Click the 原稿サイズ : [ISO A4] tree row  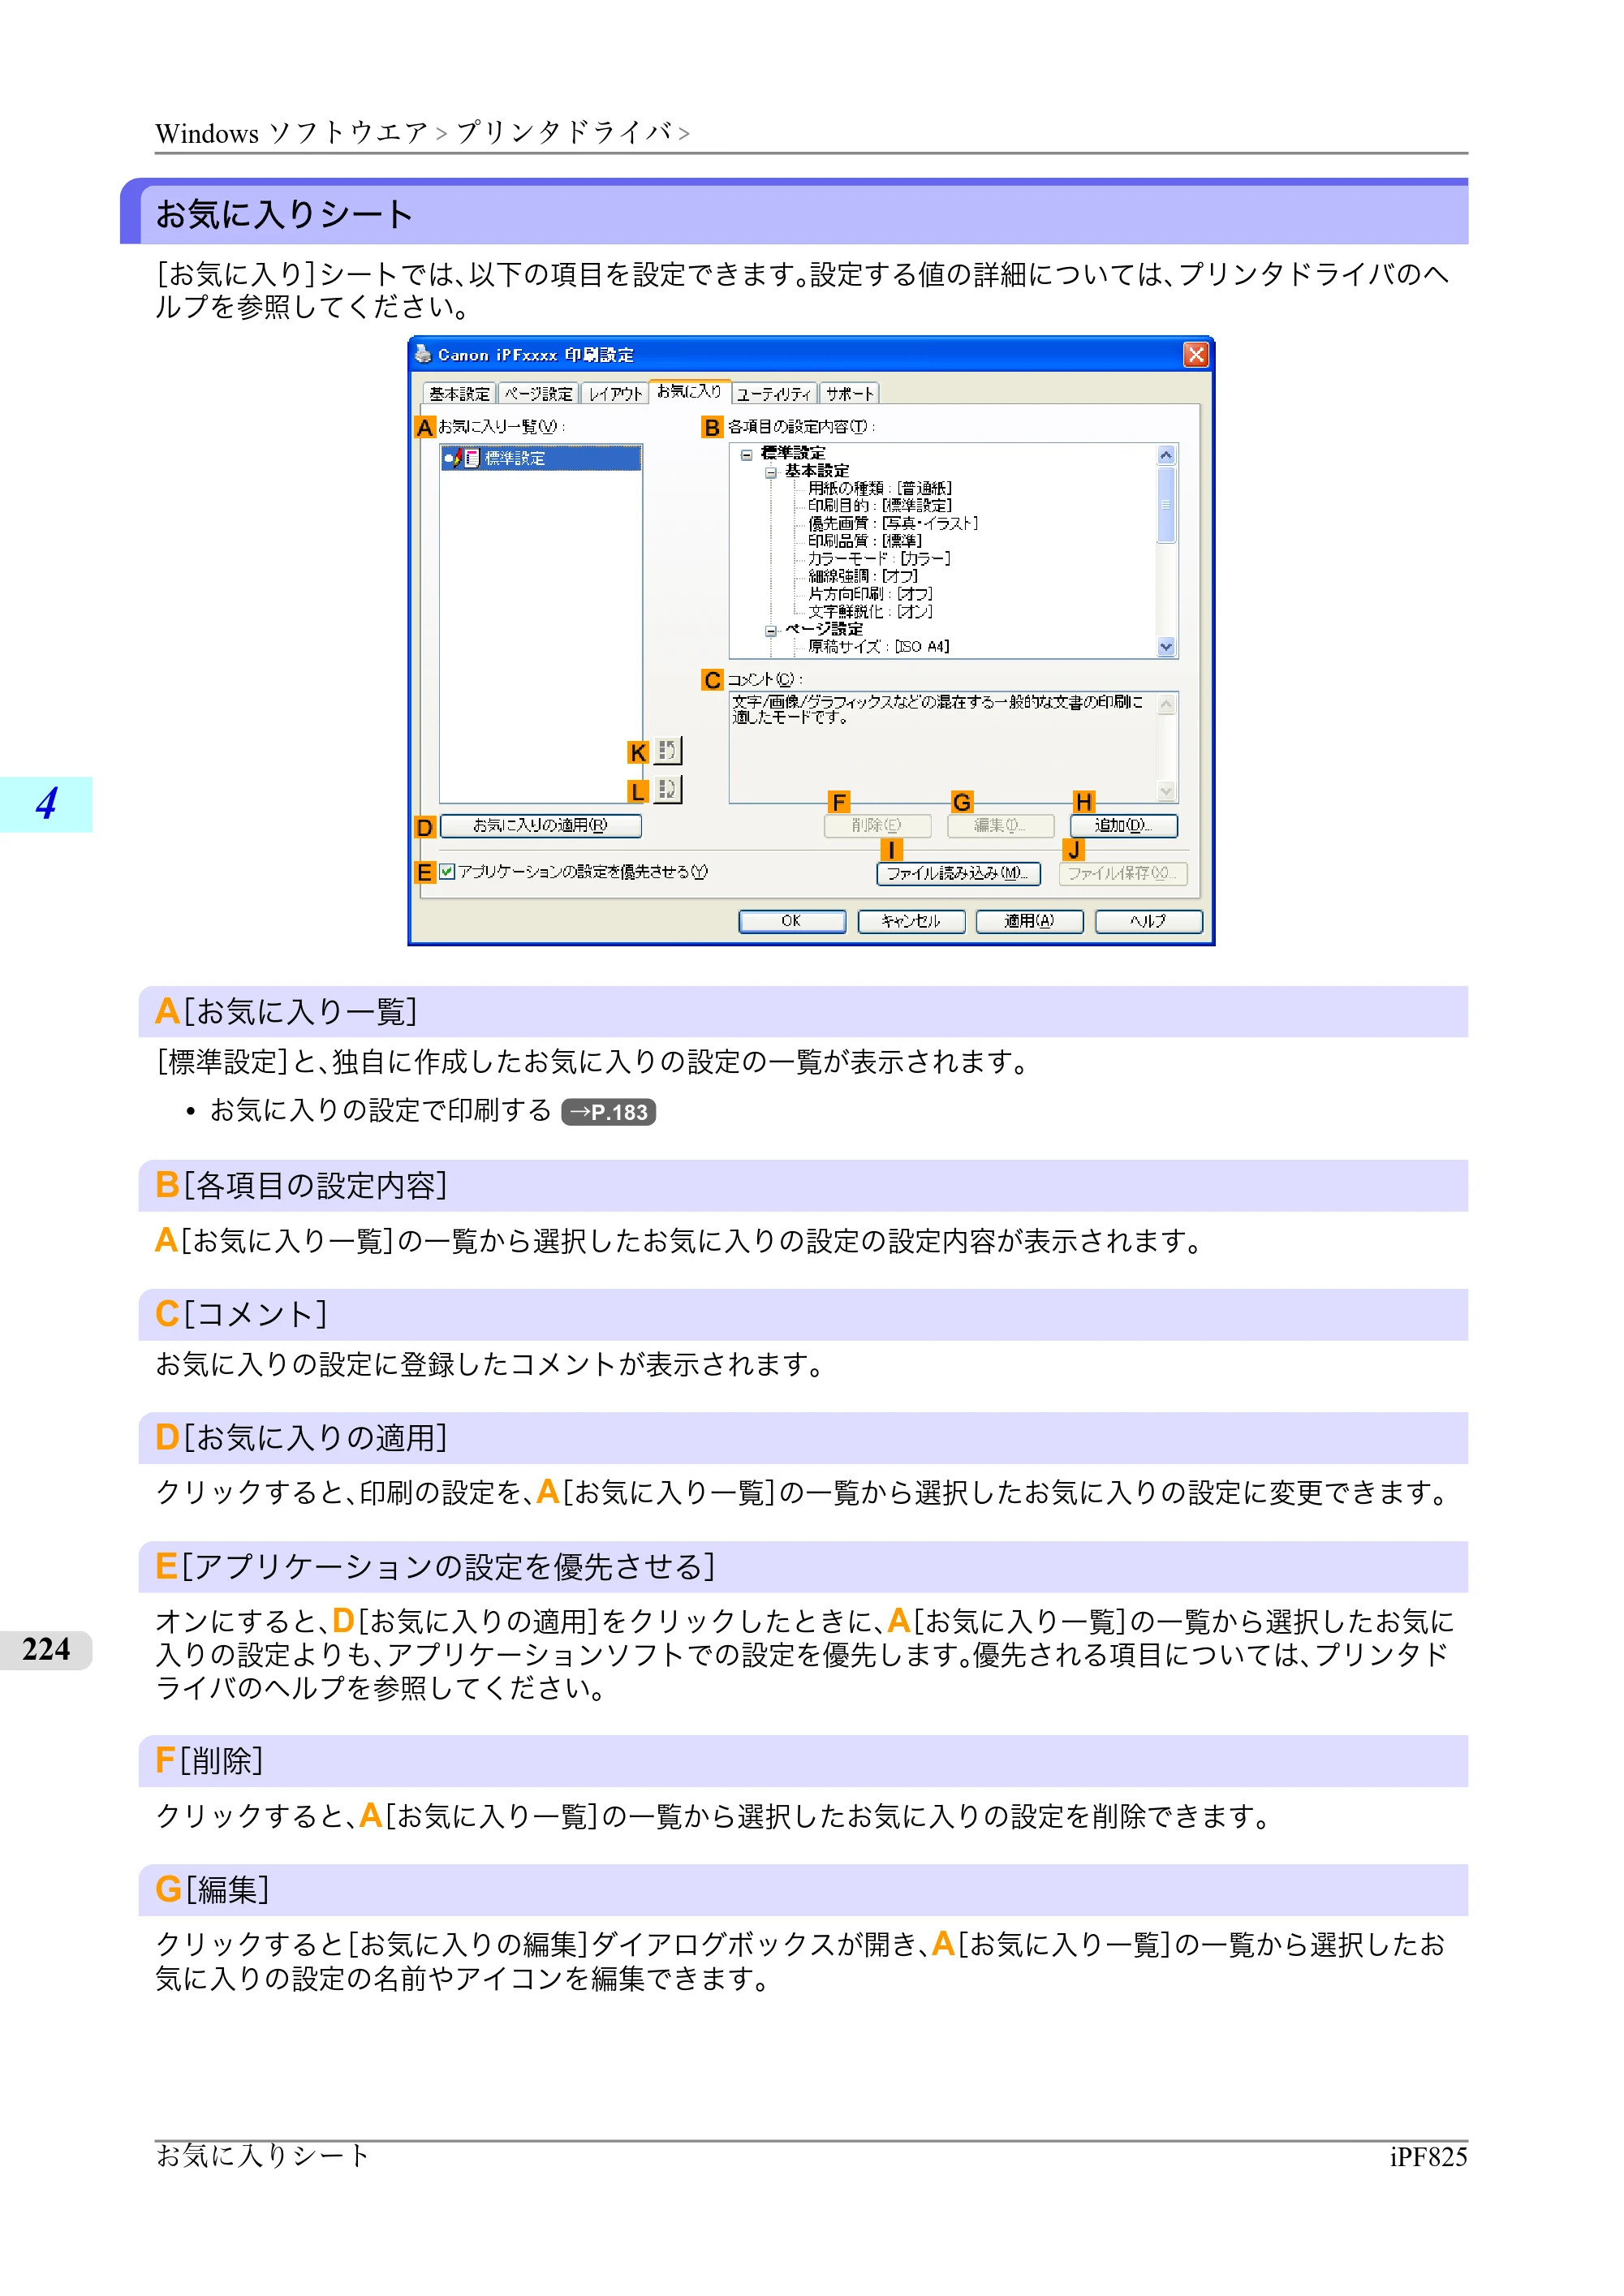tap(879, 647)
